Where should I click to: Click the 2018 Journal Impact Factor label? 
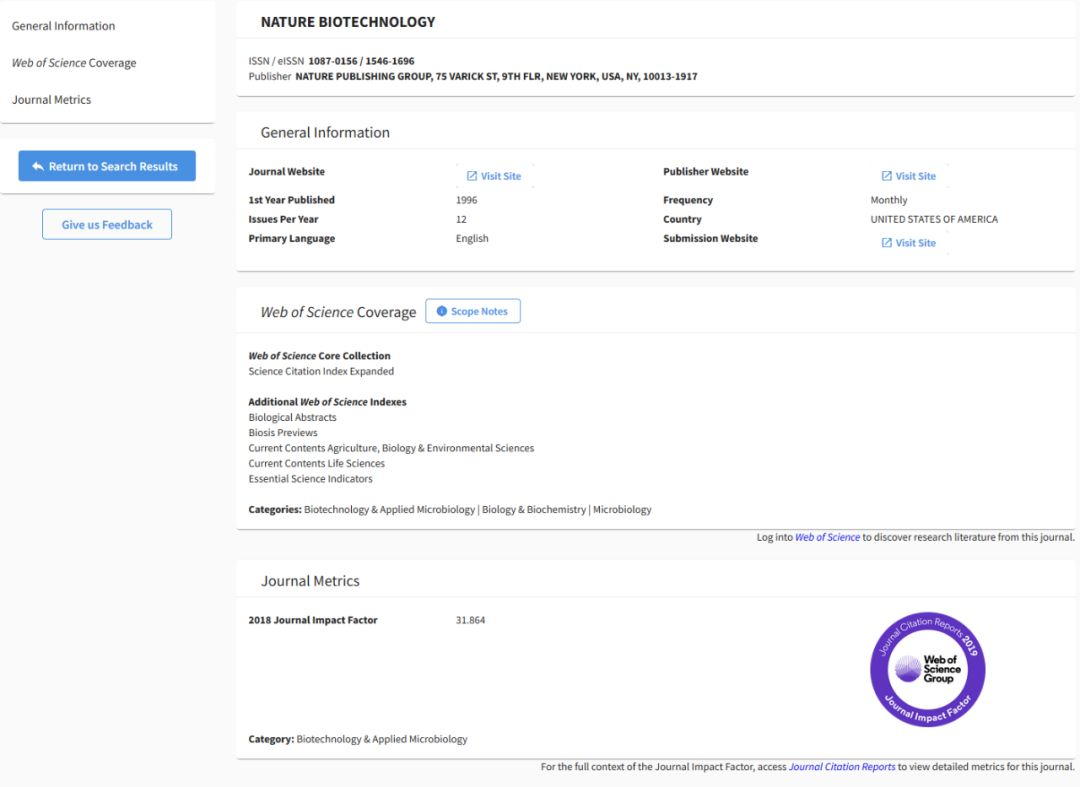[313, 620]
